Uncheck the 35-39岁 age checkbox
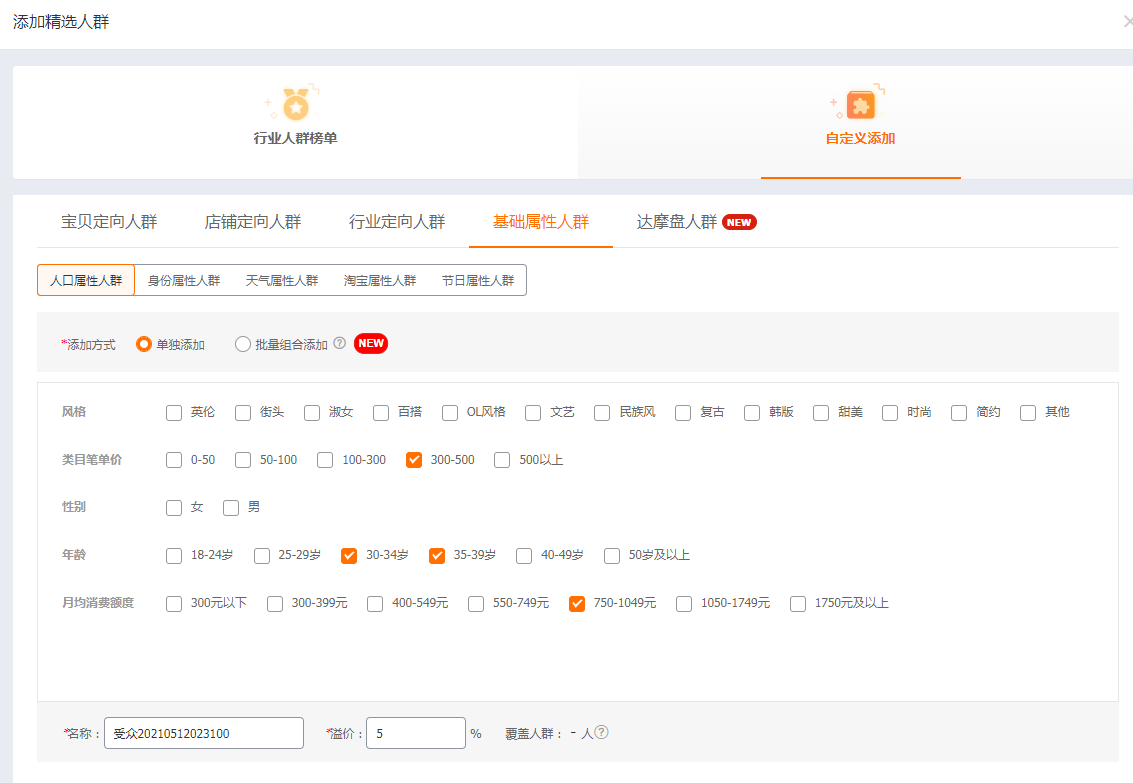1133x783 pixels. coord(436,555)
